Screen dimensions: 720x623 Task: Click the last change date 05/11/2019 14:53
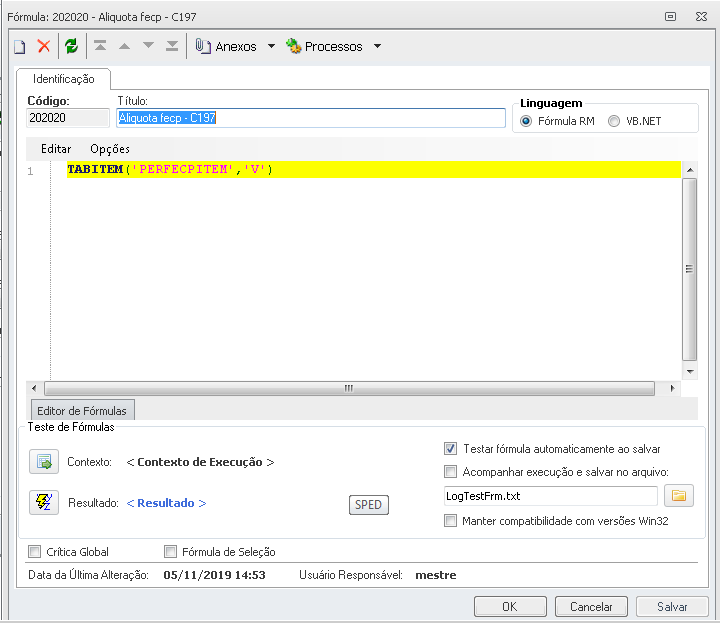214,575
